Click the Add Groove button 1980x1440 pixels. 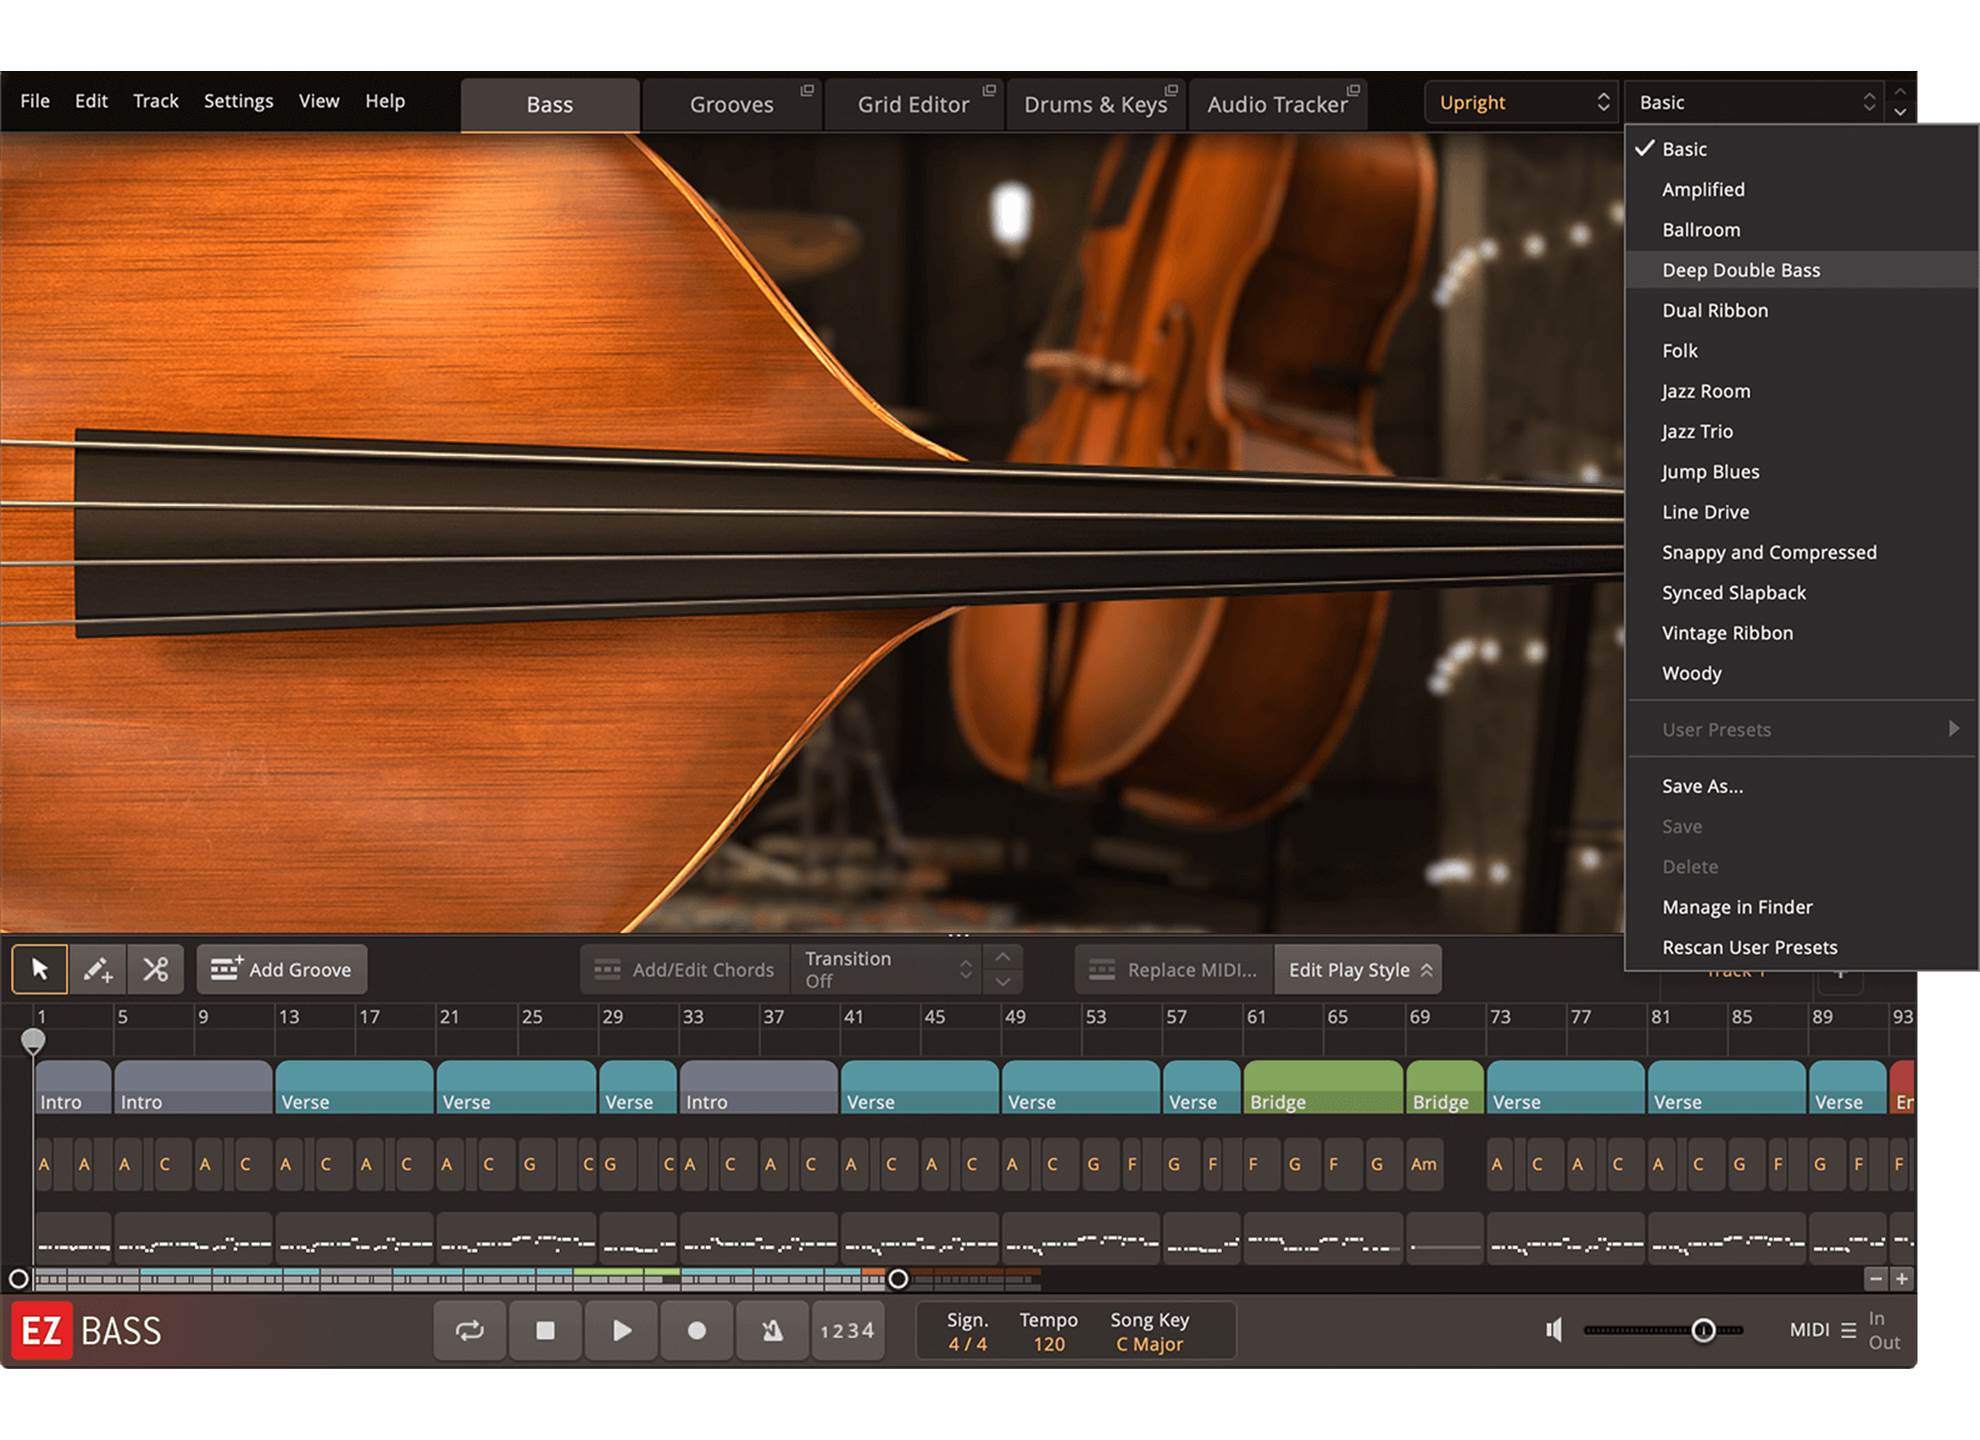tap(282, 969)
